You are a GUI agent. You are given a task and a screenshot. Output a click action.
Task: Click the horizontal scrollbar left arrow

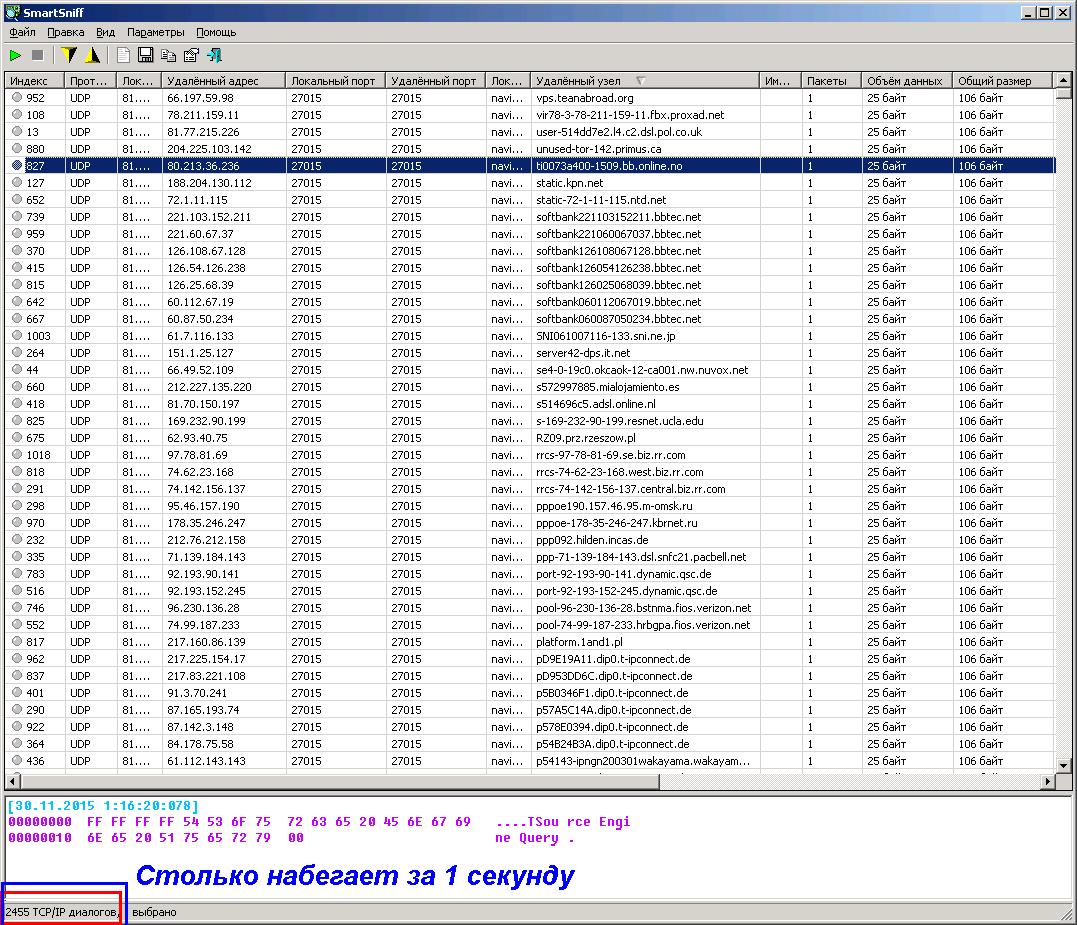(12, 781)
